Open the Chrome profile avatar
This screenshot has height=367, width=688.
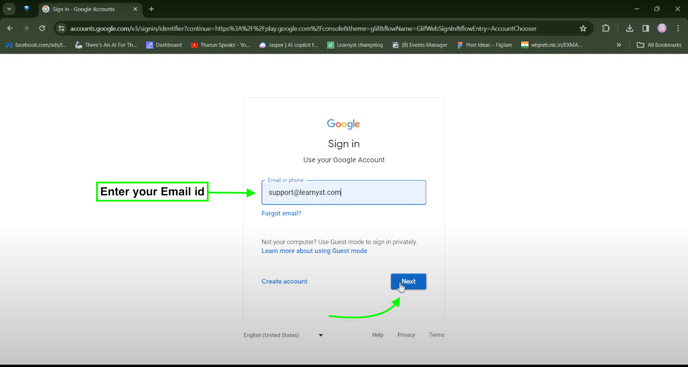pyautogui.click(x=662, y=29)
